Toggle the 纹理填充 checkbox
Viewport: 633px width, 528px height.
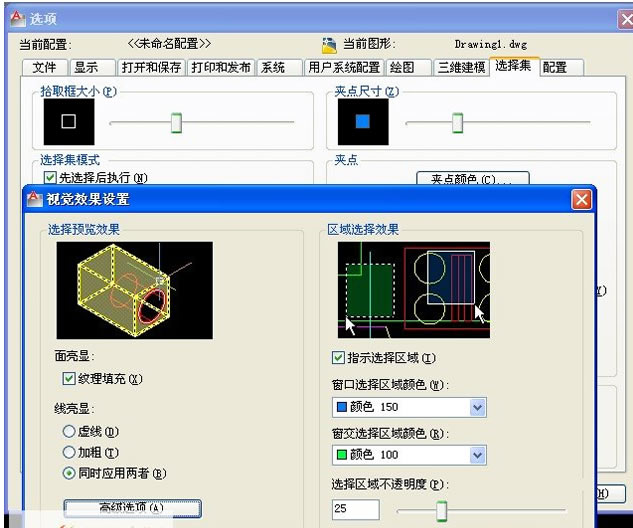(x=69, y=379)
